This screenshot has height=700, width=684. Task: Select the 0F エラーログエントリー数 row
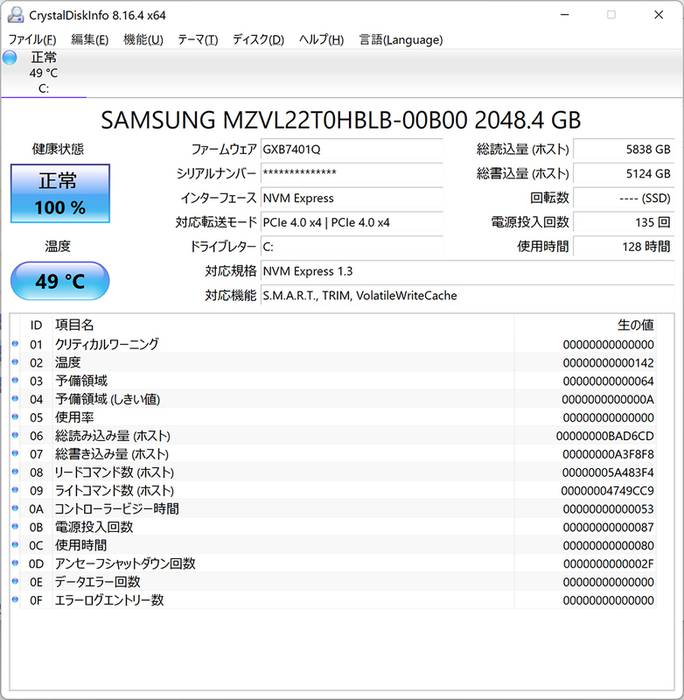pos(333,600)
